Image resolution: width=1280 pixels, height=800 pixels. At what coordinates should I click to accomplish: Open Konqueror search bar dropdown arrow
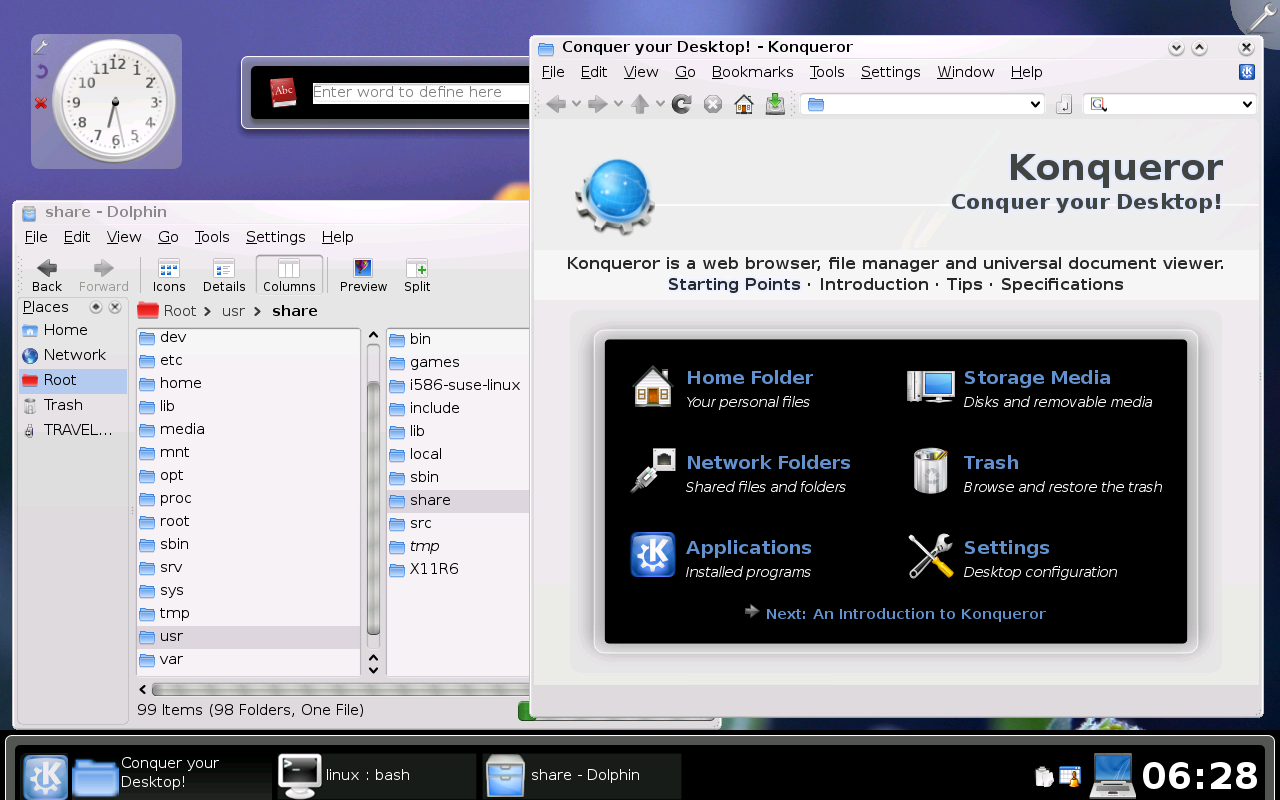point(1247,105)
